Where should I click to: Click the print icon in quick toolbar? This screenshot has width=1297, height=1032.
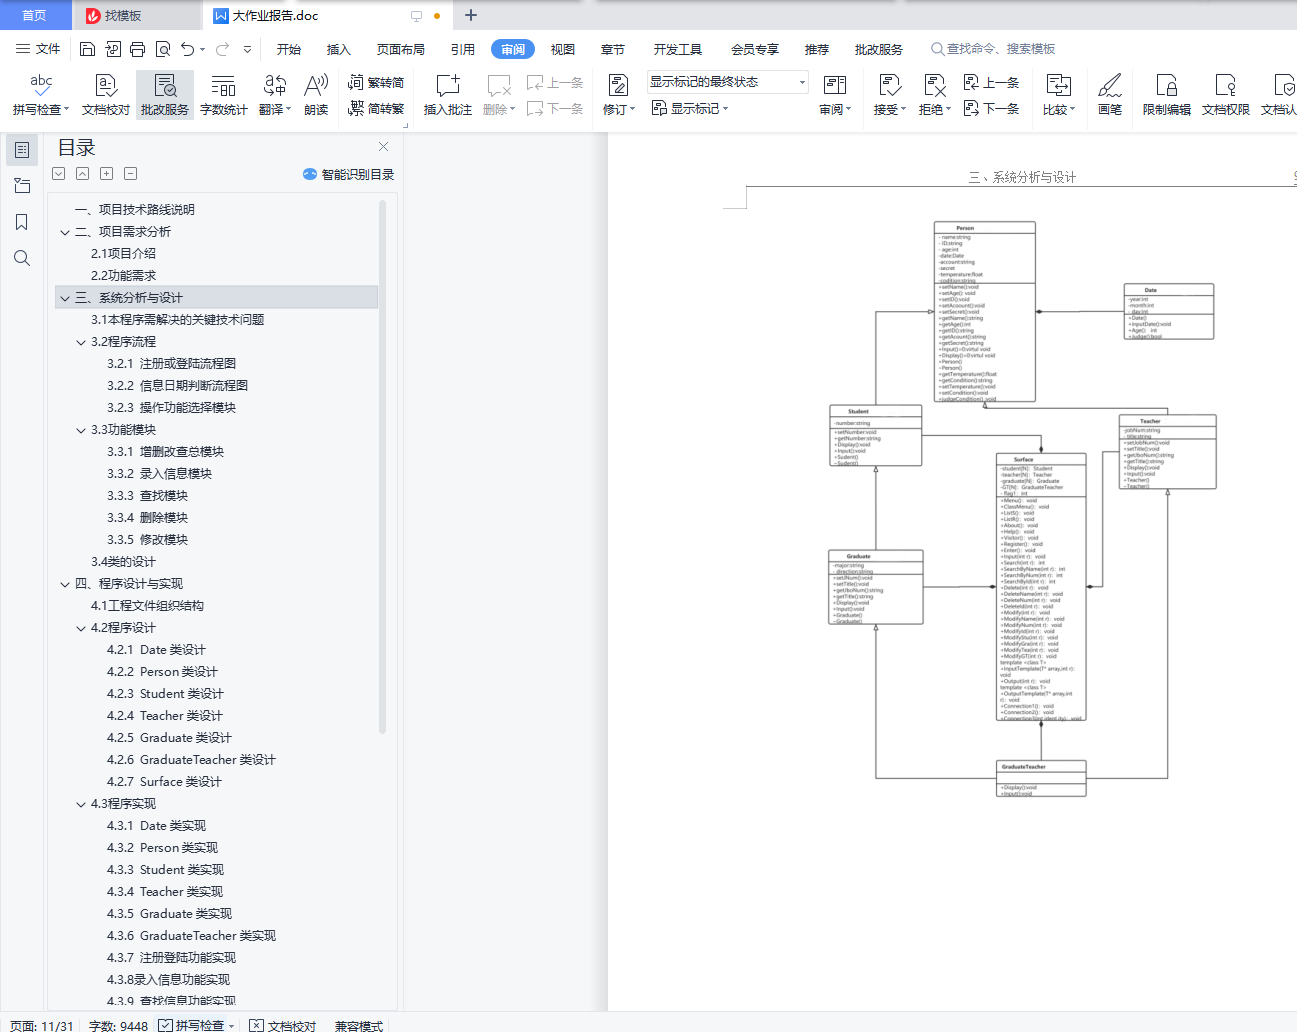(x=137, y=49)
